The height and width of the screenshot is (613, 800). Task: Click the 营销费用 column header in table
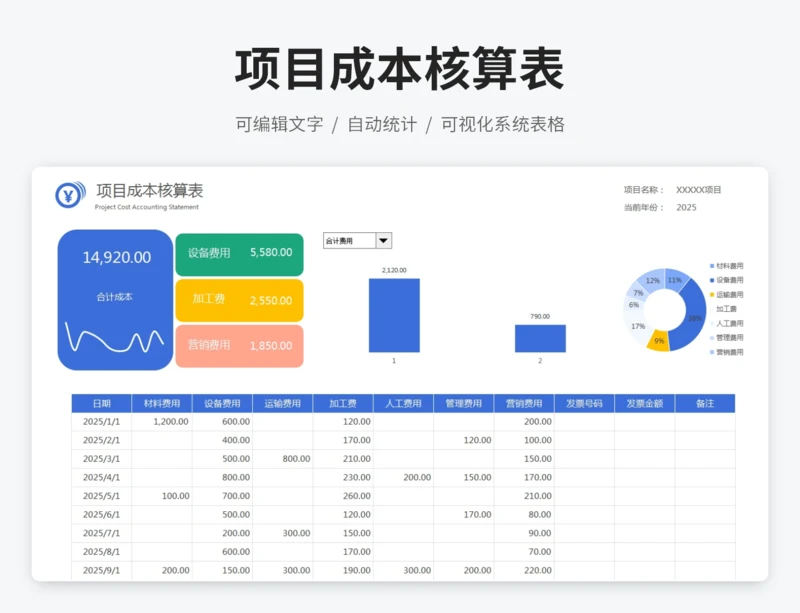[x=523, y=403]
